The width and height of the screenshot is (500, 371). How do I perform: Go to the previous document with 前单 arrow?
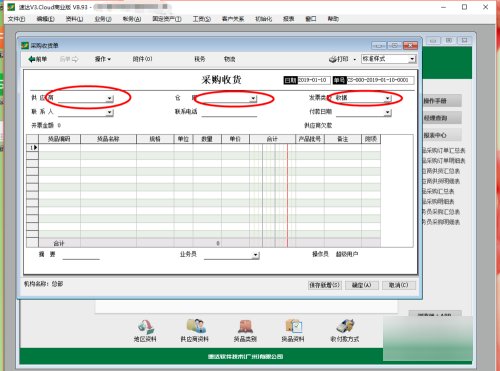click(37, 59)
